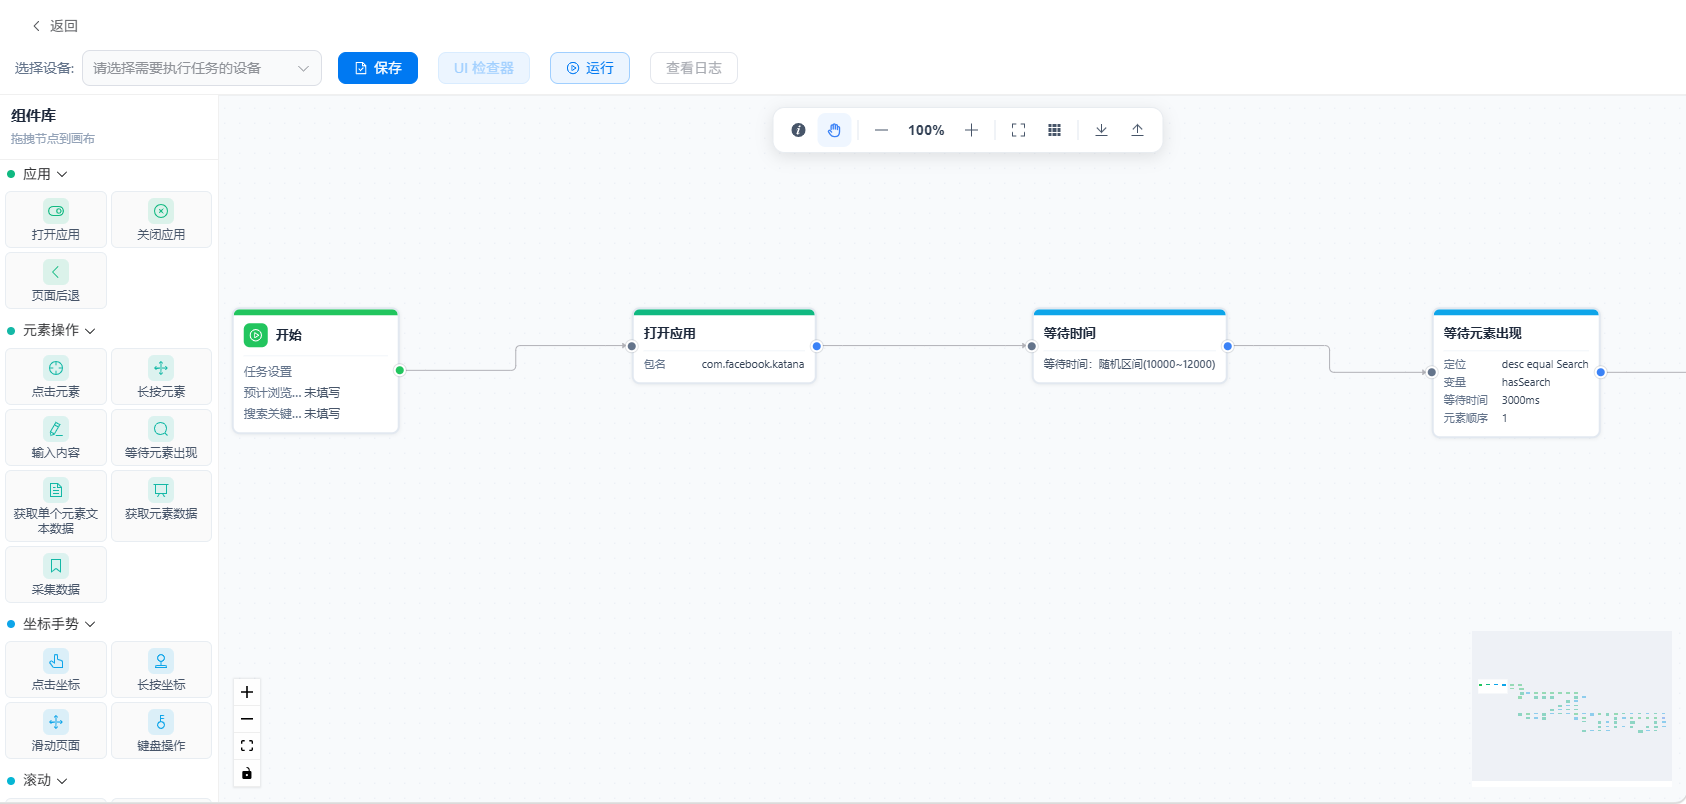The width and height of the screenshot is (1686, 804).
Task: Click the 运行 button
Action: pyautogui.click(x=590, y=68)
